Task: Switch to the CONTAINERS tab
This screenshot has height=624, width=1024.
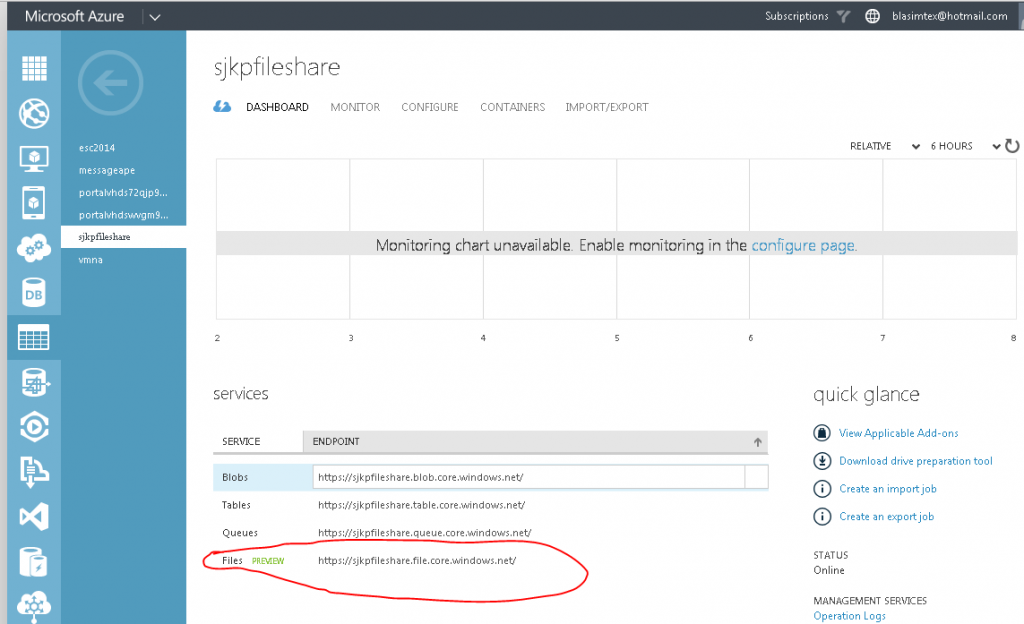Action: click(x=512, y=107)
